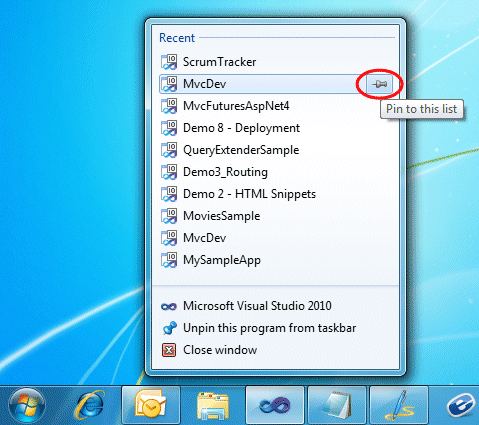Pin MvcDev using the pushpin icon

tap(380, 84)
